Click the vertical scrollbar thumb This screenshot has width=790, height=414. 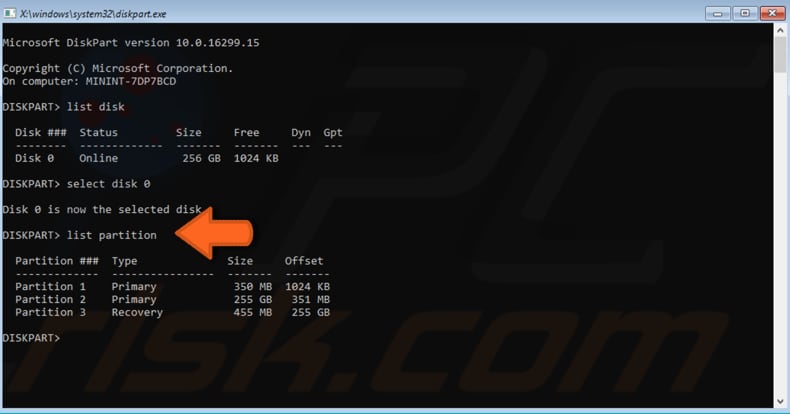tap(780, 54)
